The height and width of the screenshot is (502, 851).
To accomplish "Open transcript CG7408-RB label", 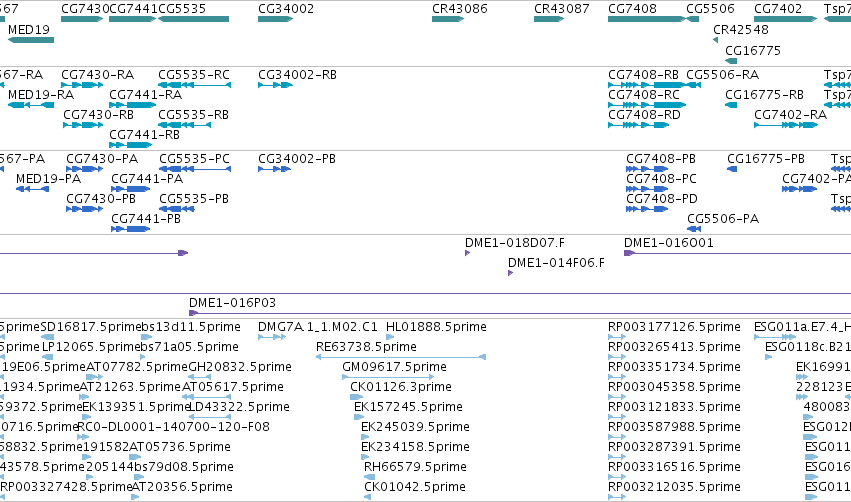I will 644,74.
